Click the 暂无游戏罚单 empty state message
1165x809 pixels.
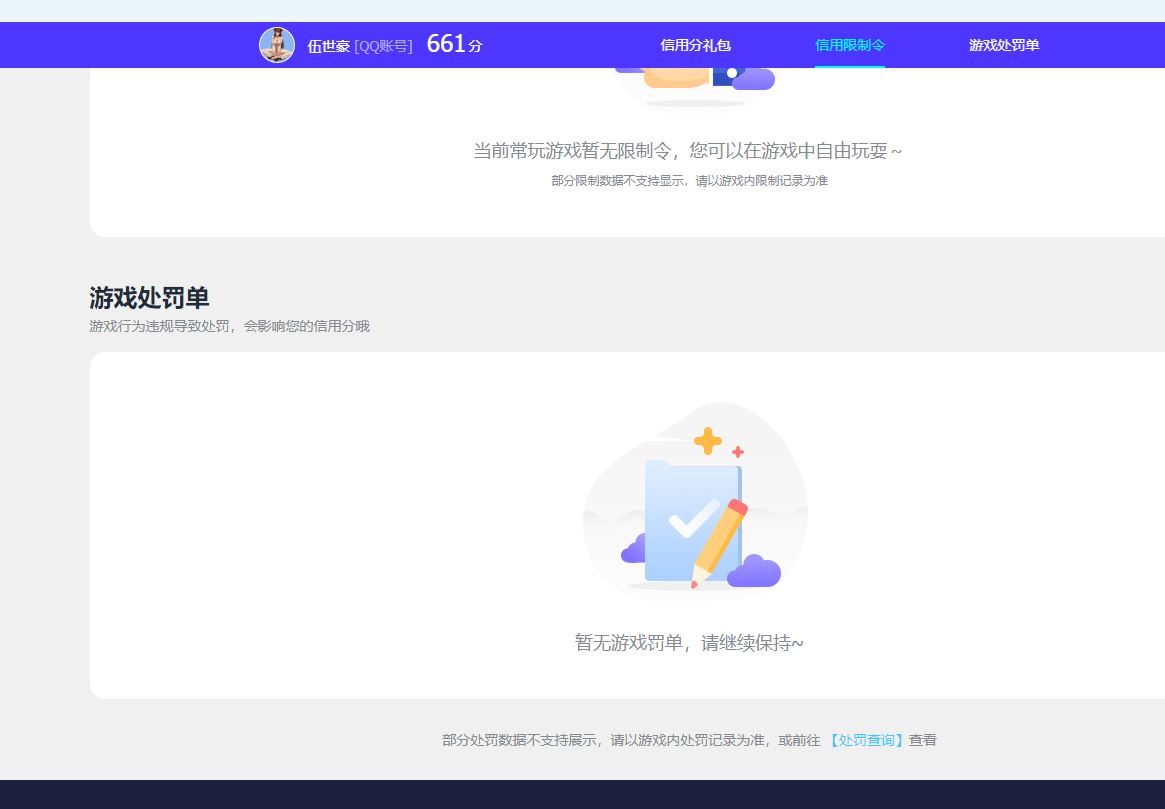click(689, 643)
